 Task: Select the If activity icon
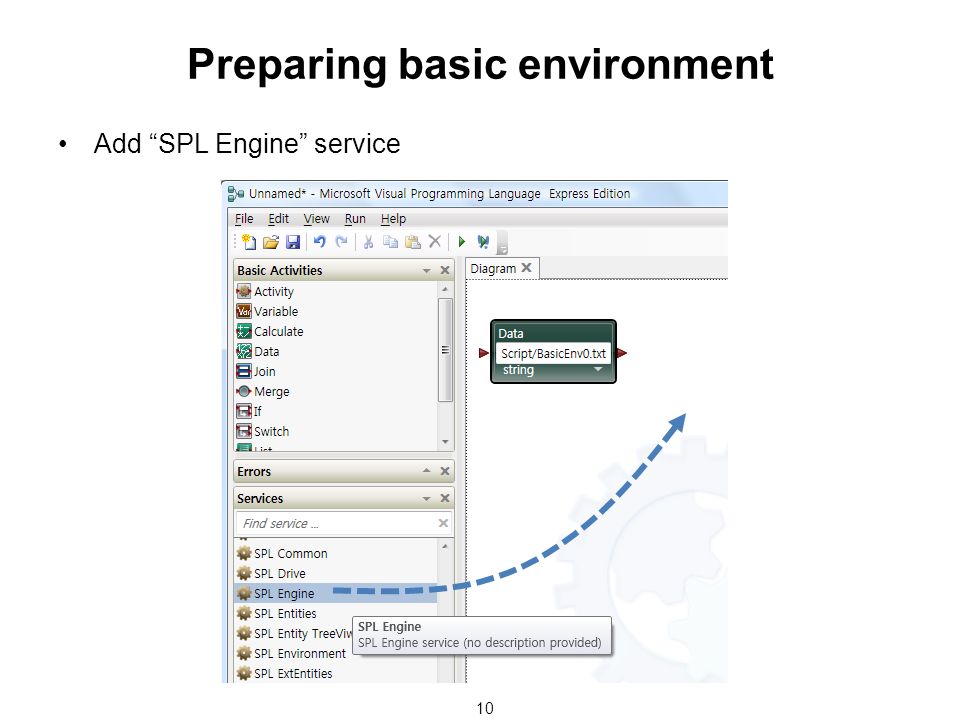point(244,411)
